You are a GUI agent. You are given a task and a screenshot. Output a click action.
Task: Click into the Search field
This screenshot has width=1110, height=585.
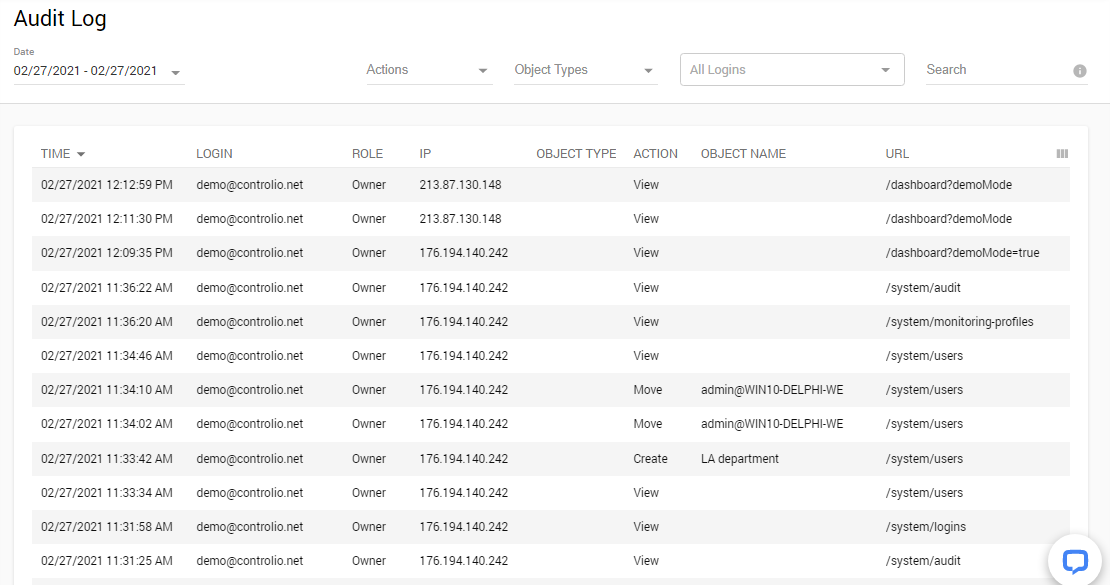(995, 70)
